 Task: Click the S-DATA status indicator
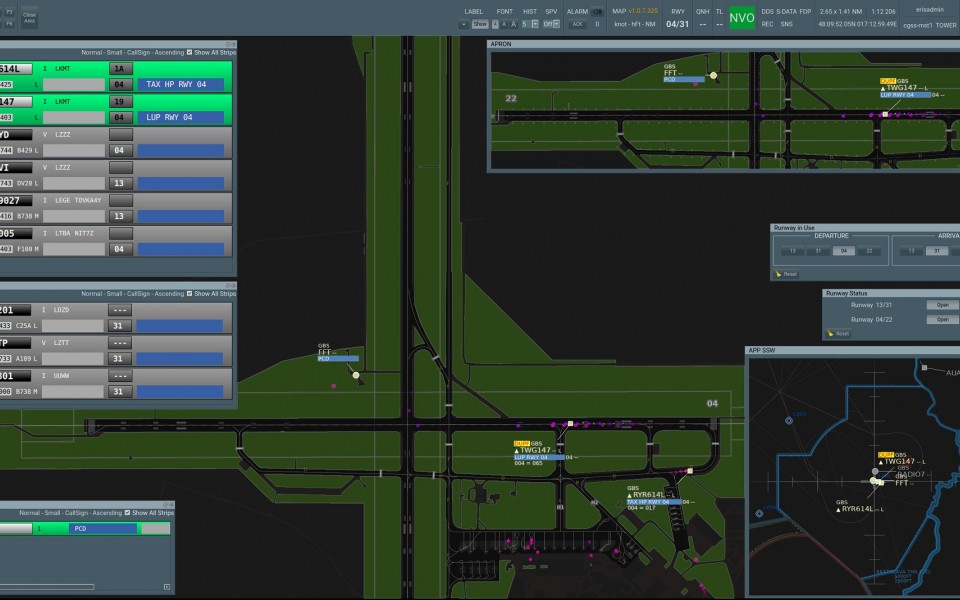(x=787, y=12)
